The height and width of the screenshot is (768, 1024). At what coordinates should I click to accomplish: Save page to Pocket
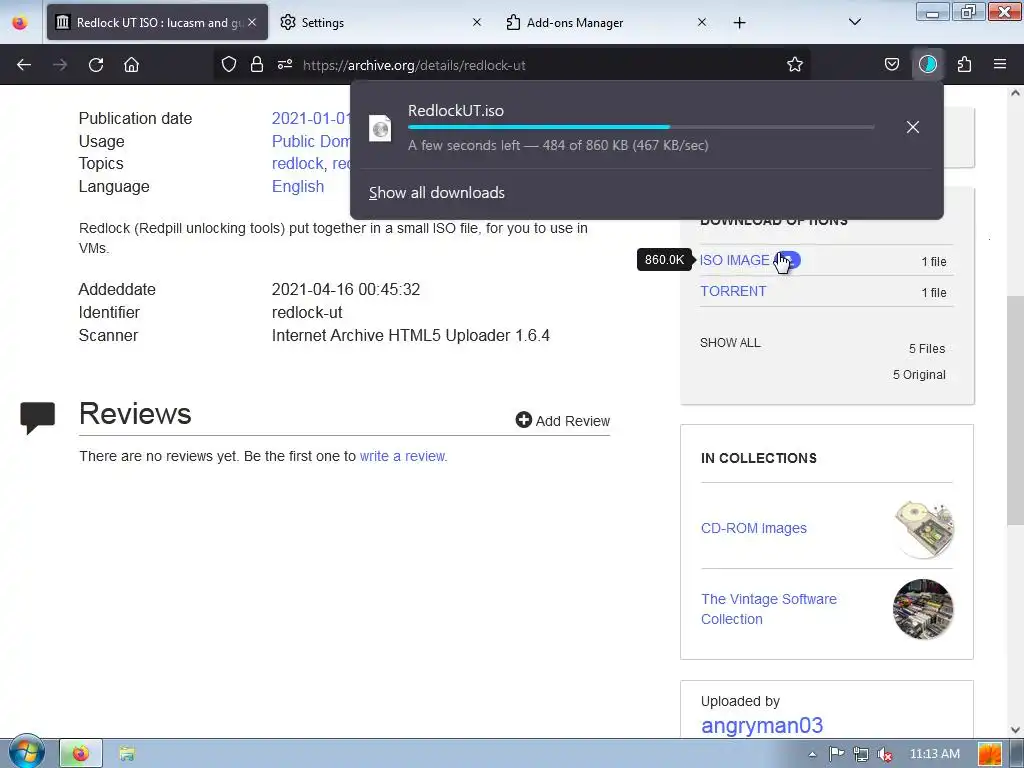tap(891, 64)
